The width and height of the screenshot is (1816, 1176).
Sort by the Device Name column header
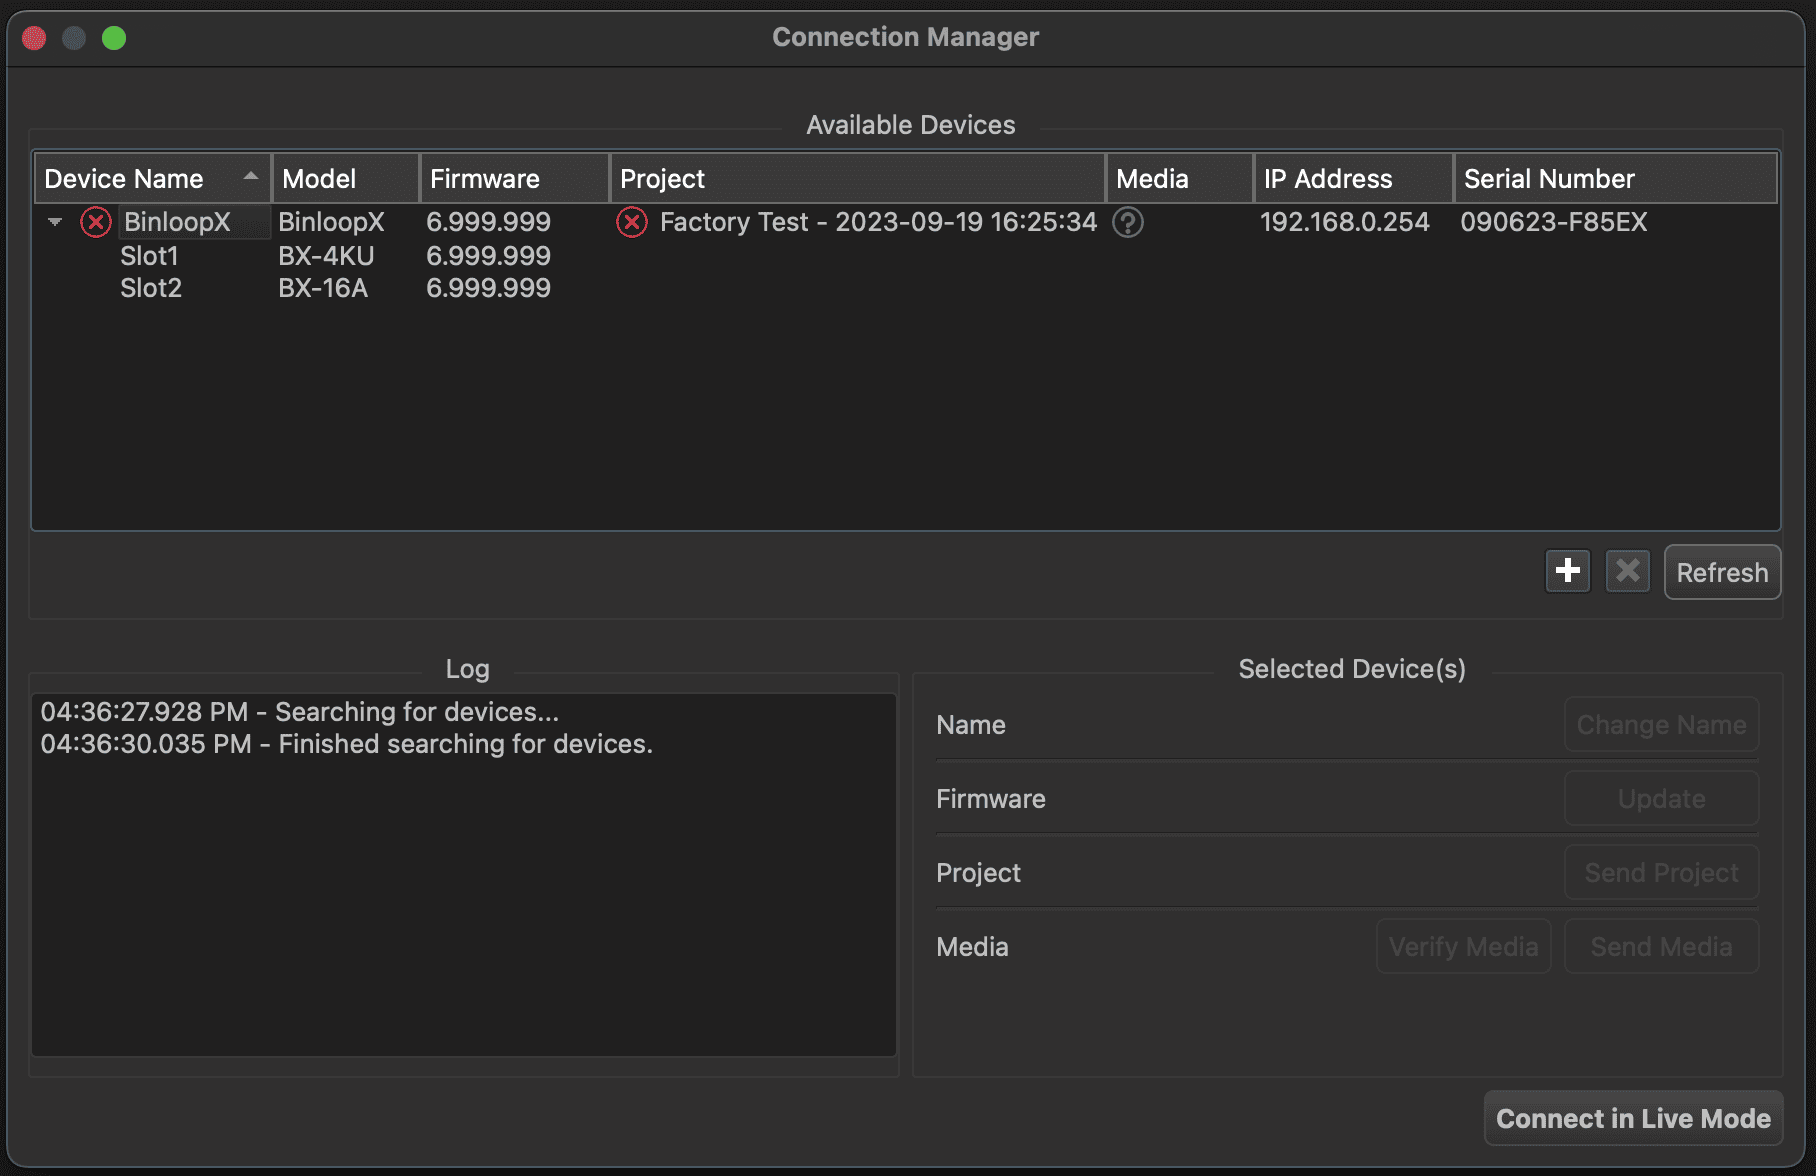click(x=124, y=179)
